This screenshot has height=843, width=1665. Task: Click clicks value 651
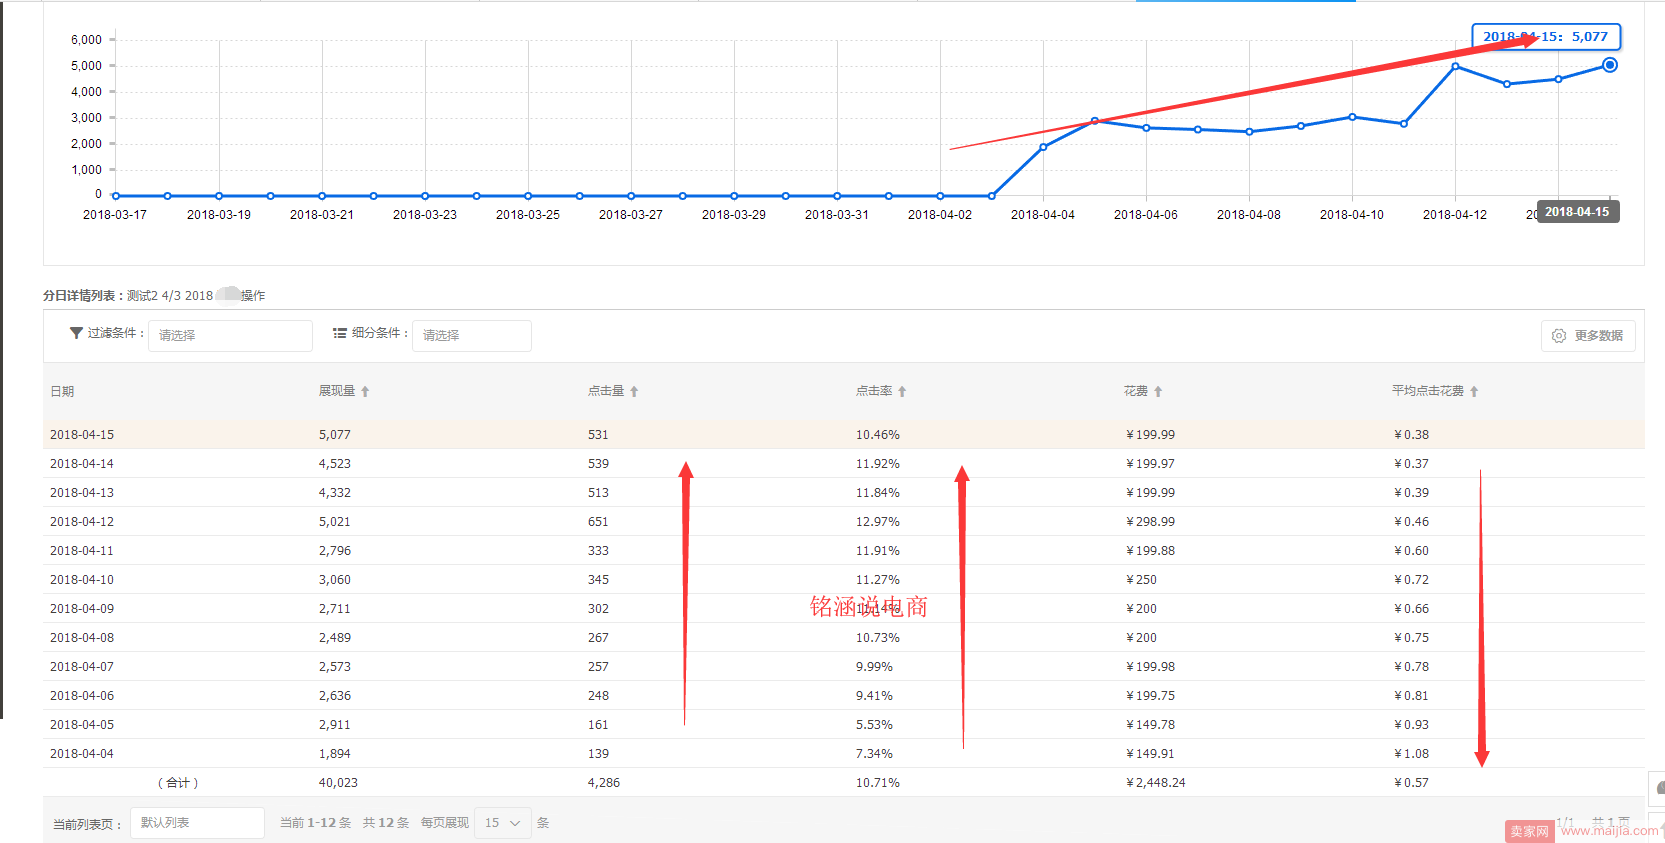598,522
